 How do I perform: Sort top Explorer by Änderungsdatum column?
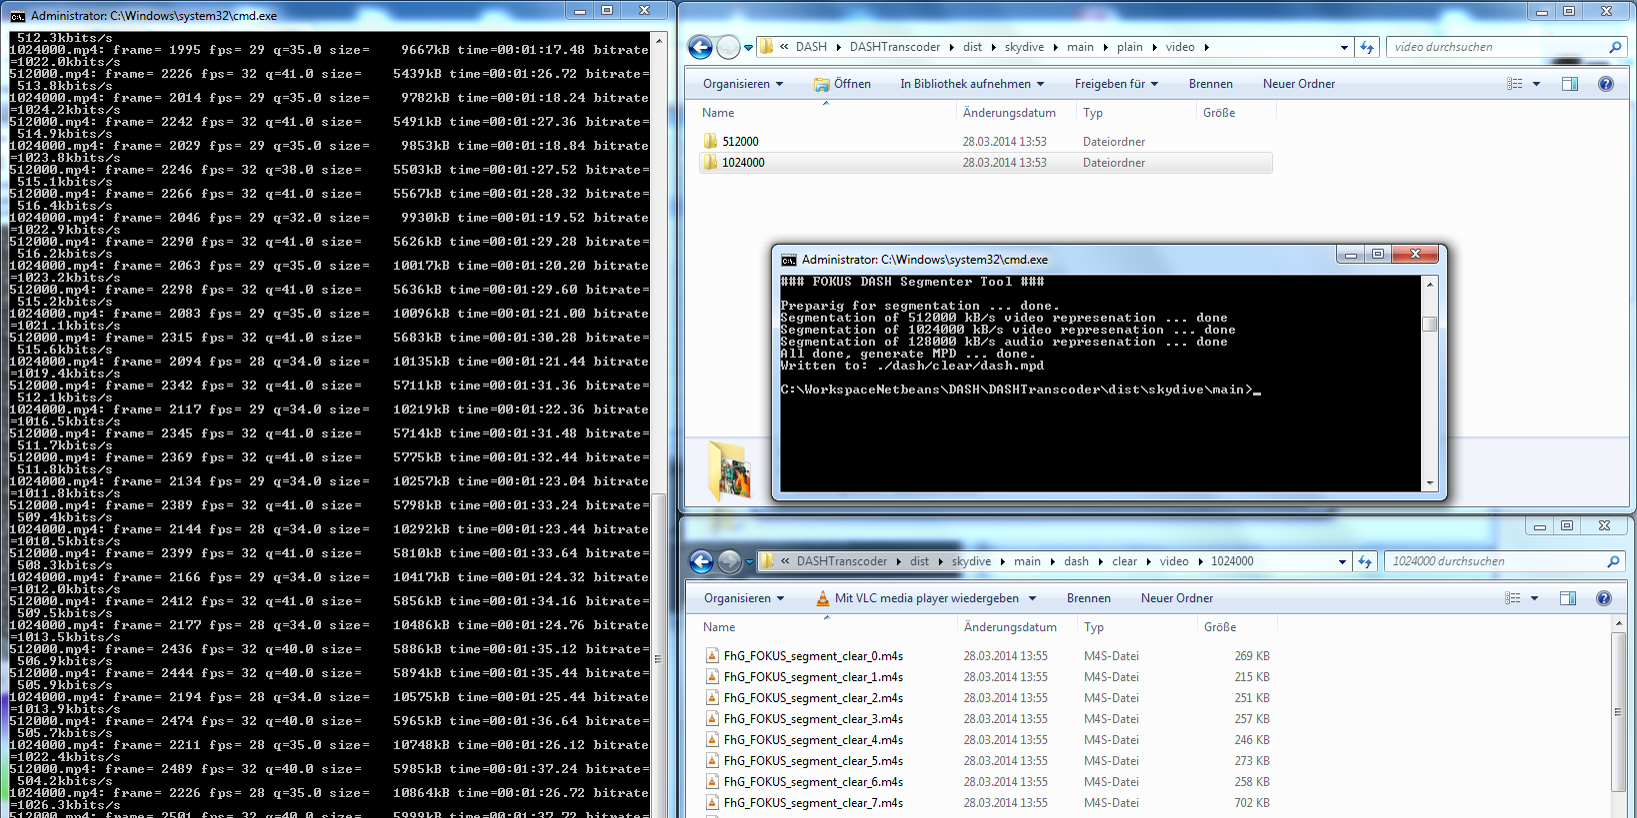point(1009,113)
